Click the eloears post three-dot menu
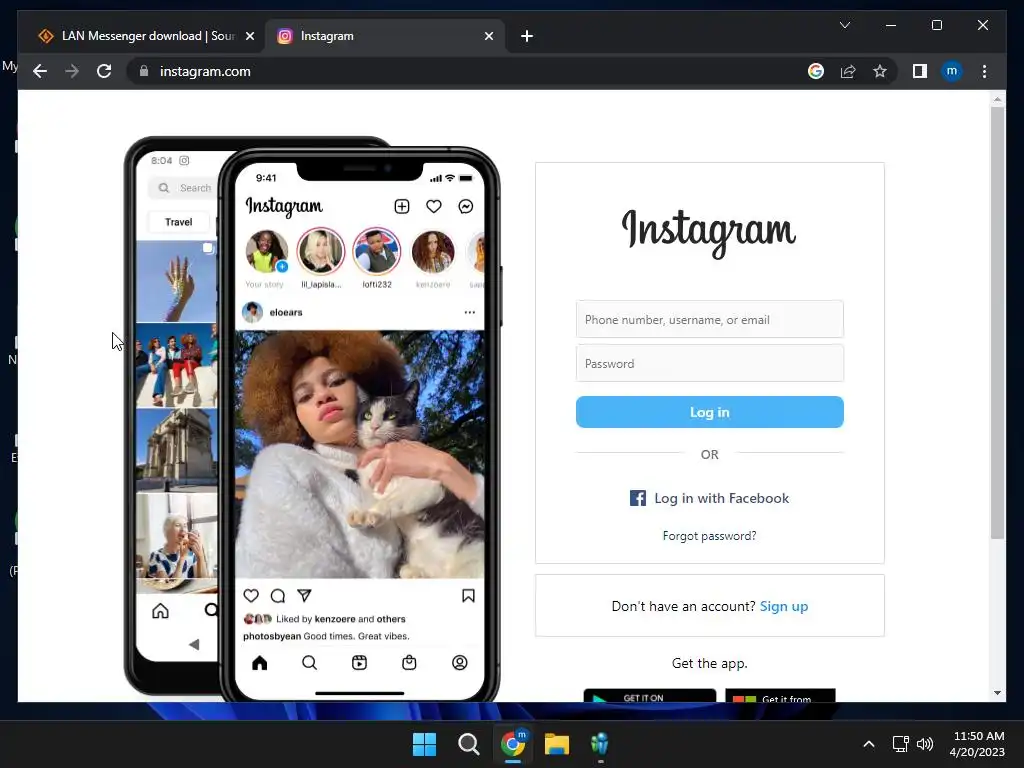 (470, 312)
